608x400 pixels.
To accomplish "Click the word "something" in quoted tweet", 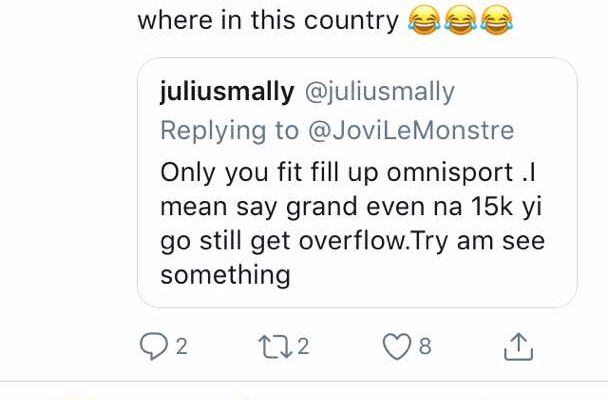I will [x=225, y=275].
